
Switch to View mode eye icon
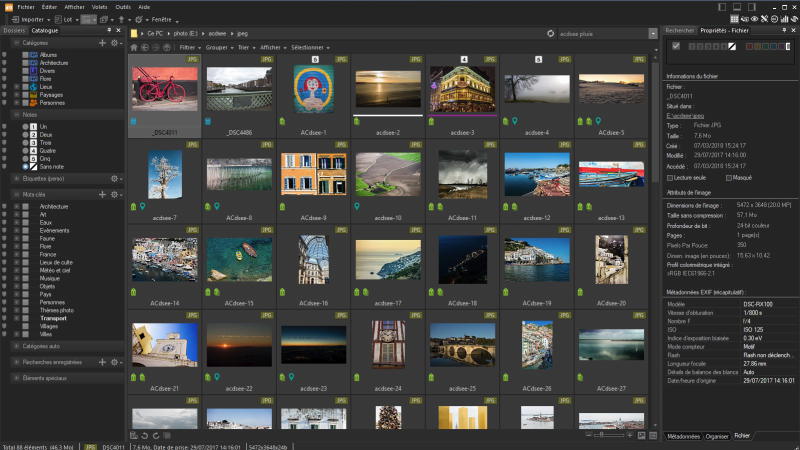point(754,19)
